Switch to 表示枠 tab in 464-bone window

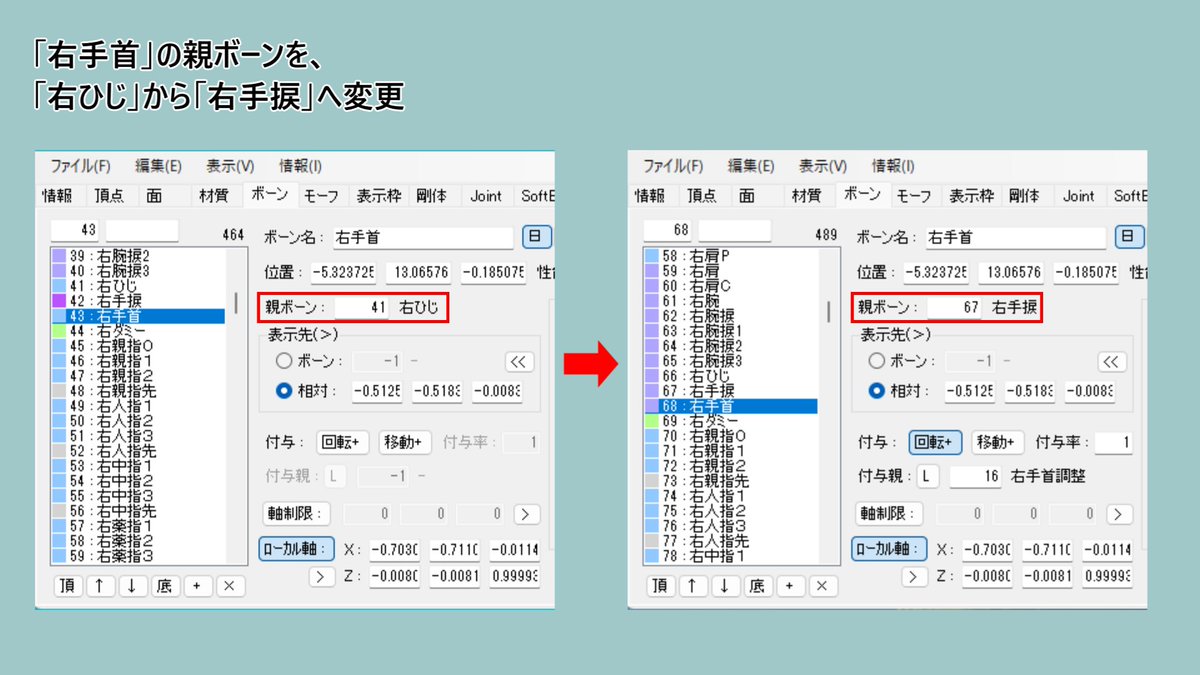[x=377, y=196]
